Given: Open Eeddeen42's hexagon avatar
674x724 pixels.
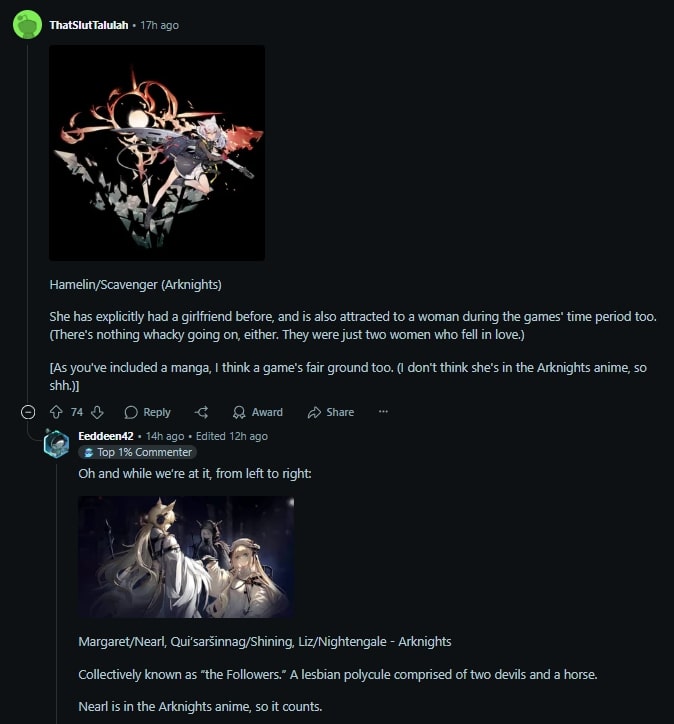Looking at the screenshot, I should coord(56,444).
